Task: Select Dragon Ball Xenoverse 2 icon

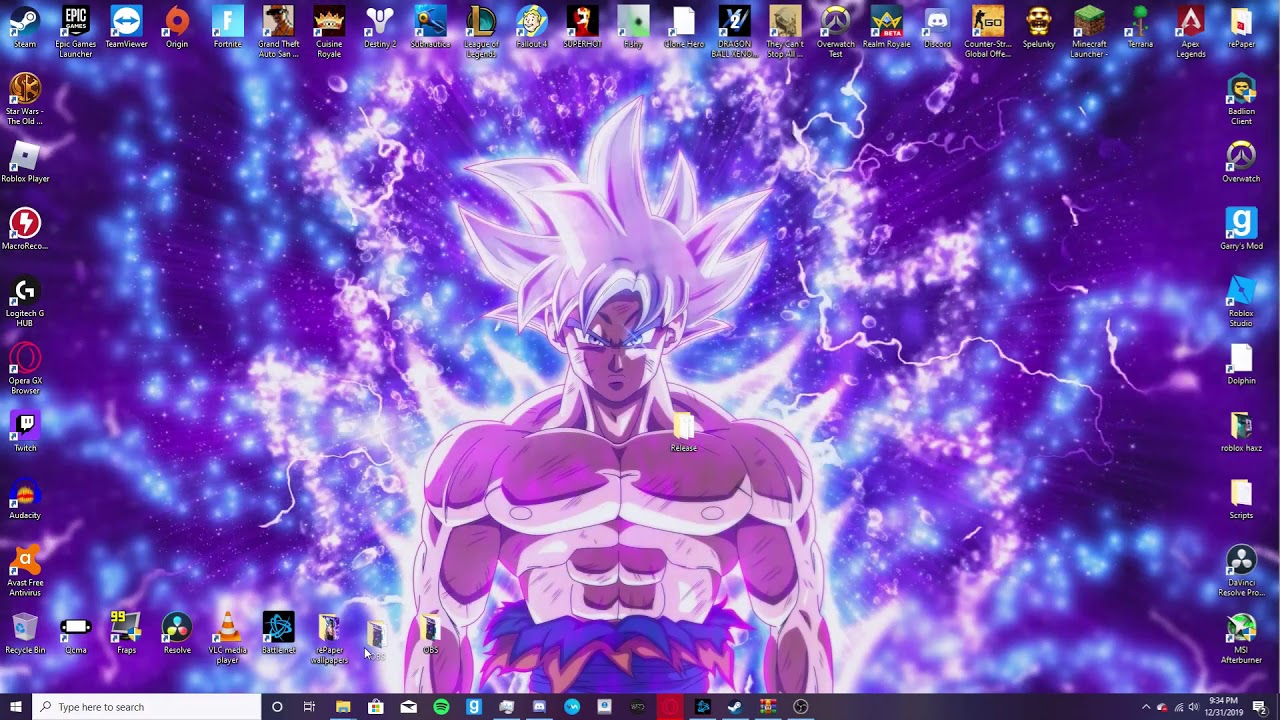Action: tap(735, 31)
